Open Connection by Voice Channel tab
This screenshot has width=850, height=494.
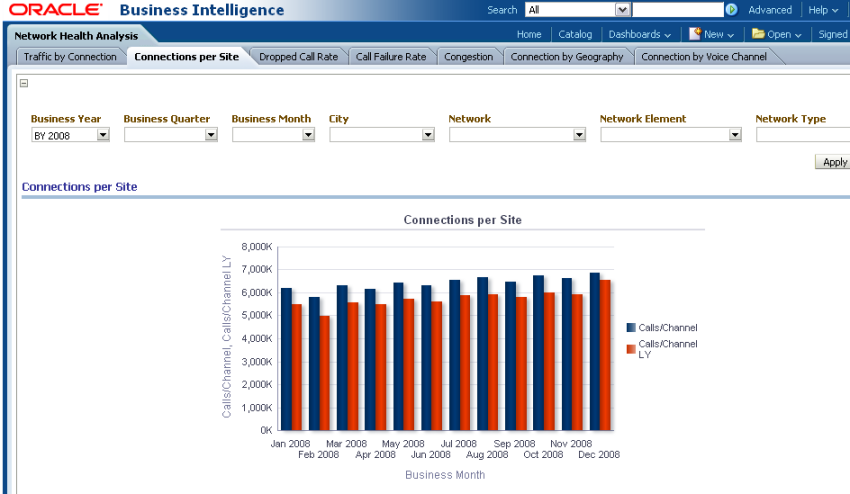pyautogui.click(x=704, y=56)
